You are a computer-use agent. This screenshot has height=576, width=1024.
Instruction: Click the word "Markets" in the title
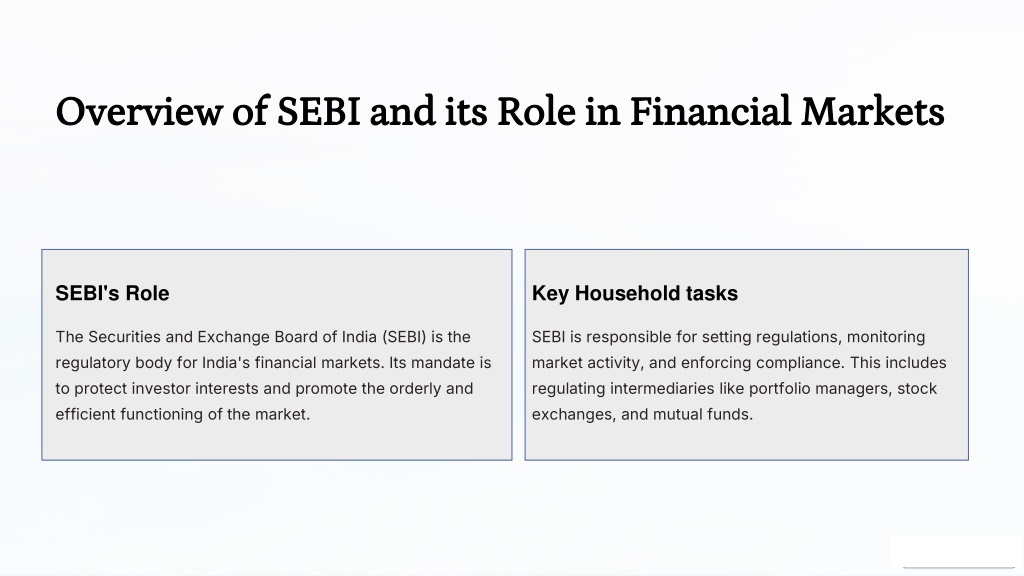(x=873, y=112)
